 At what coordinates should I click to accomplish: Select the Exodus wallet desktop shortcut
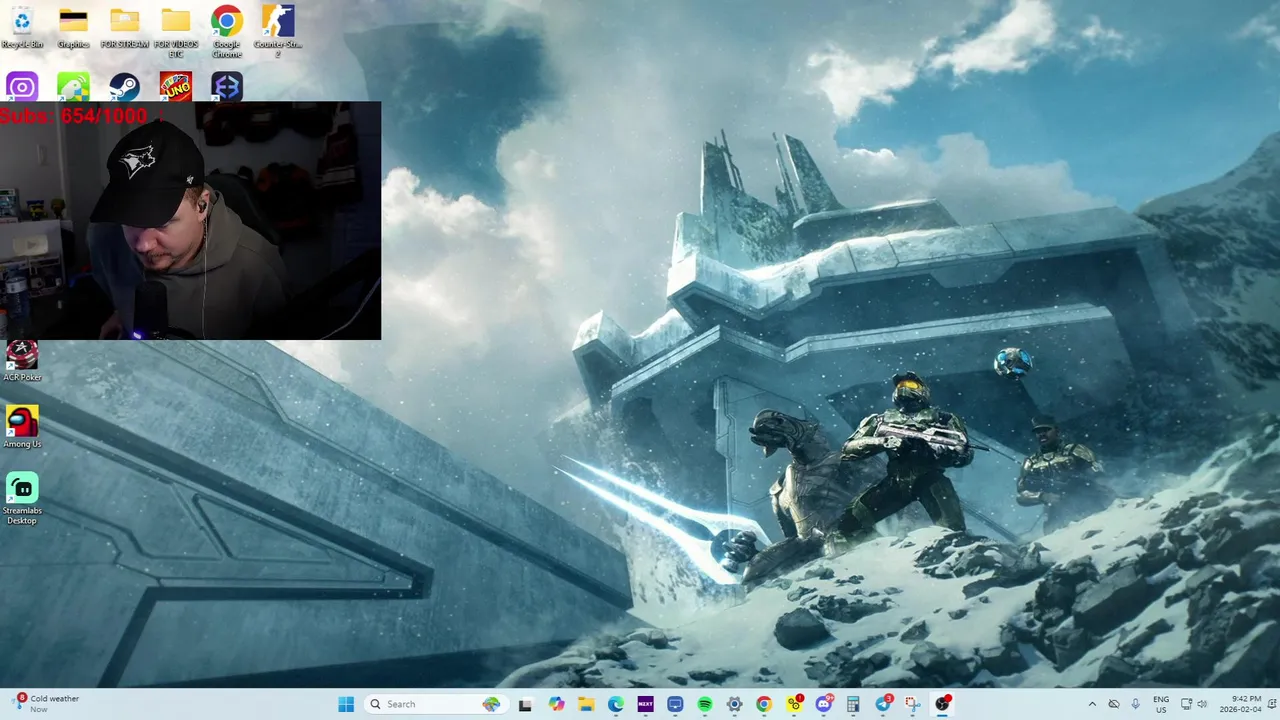[x=227, y=87]
